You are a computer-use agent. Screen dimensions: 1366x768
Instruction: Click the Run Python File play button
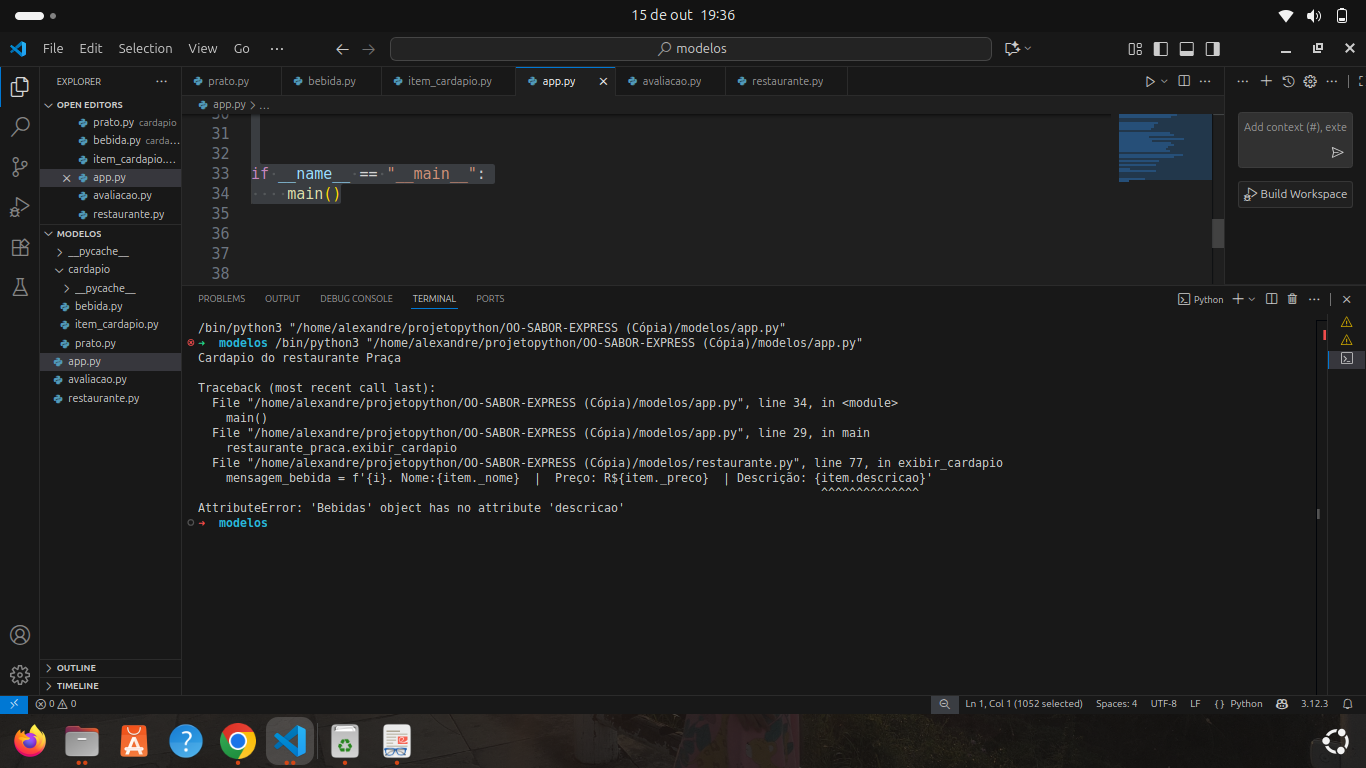[x=1149, y=81]
